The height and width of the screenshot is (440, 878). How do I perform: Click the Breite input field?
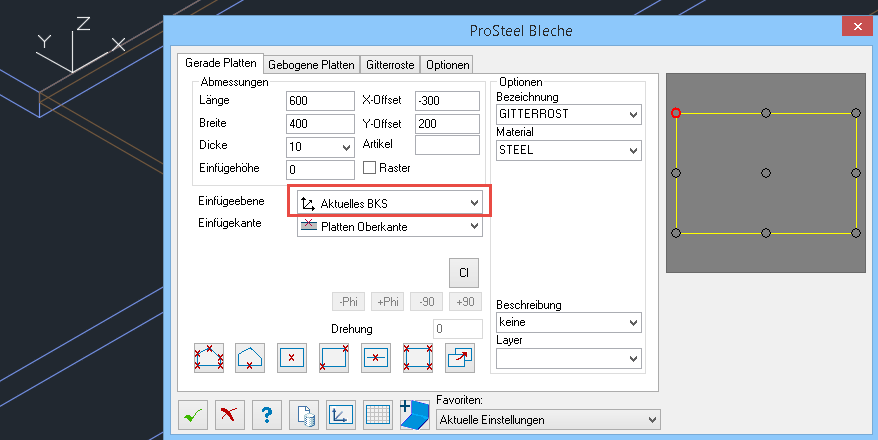(320, 124)
